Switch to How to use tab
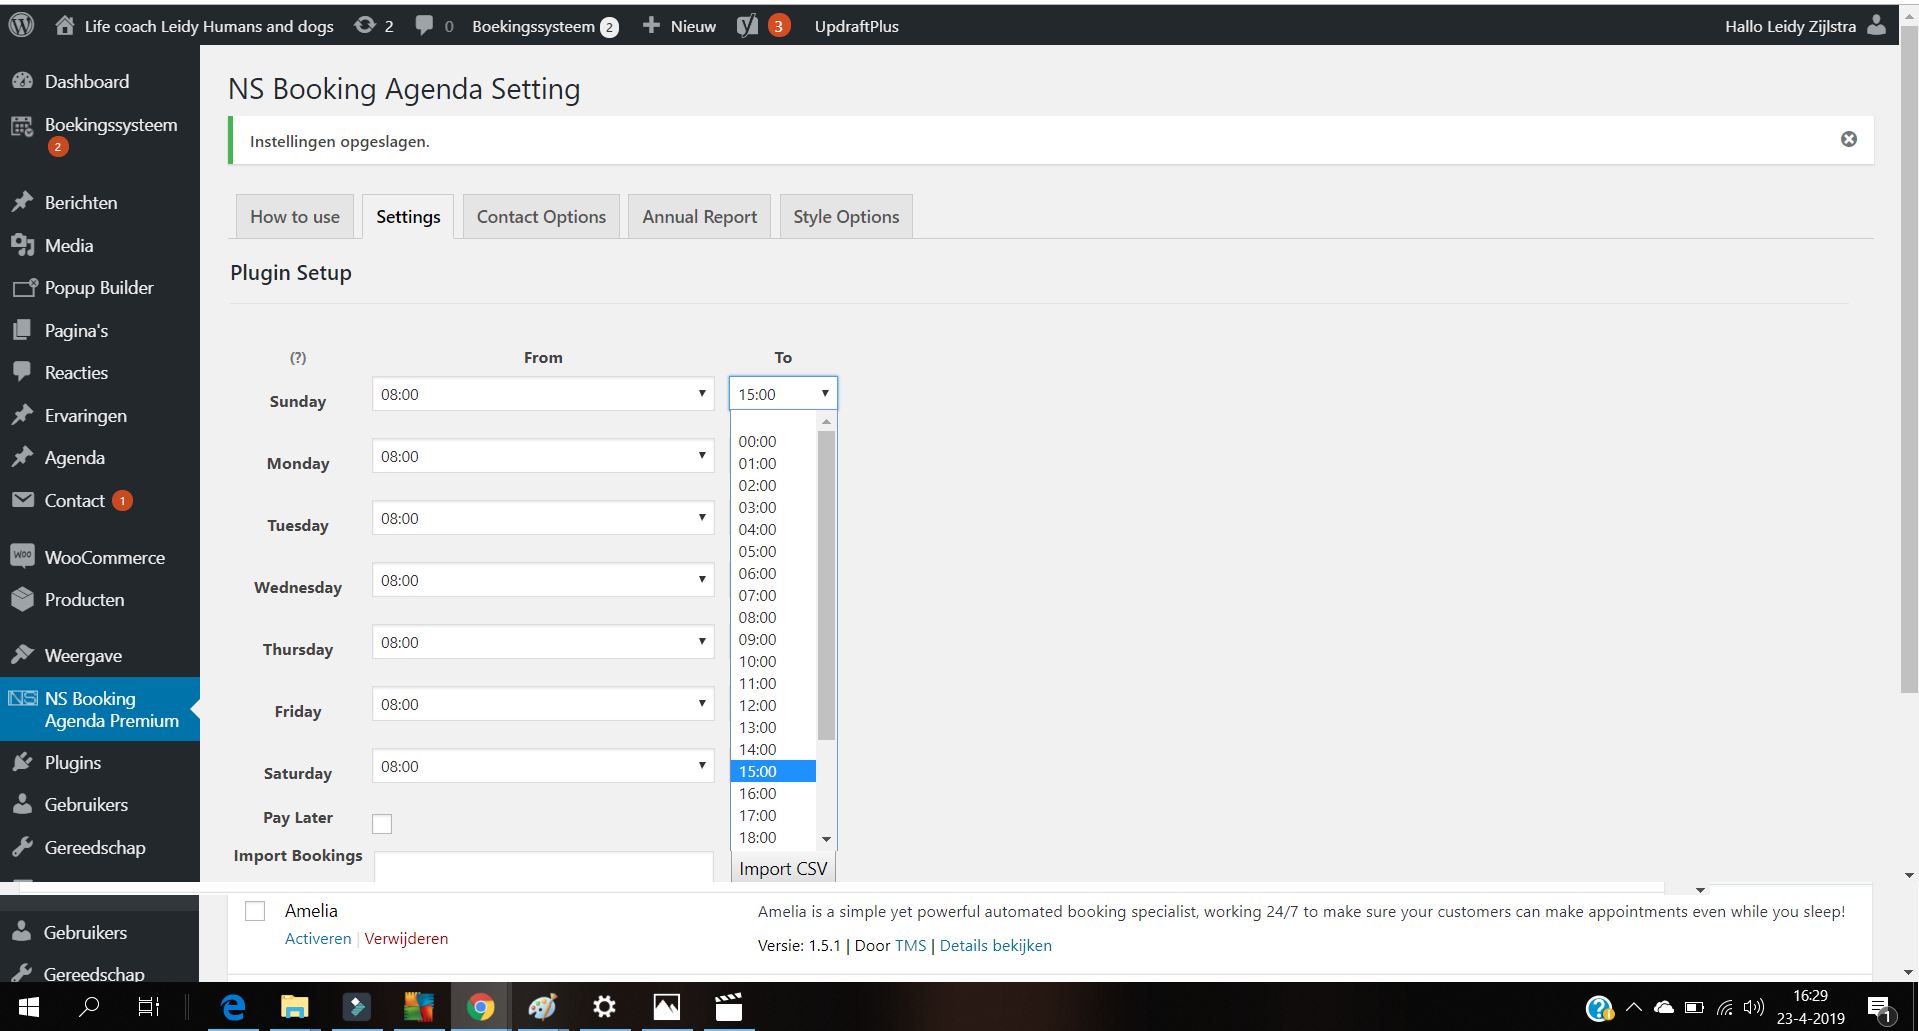Image resolution: width=1919 pixels, height=1031 pixels. (x=295, y=217)
